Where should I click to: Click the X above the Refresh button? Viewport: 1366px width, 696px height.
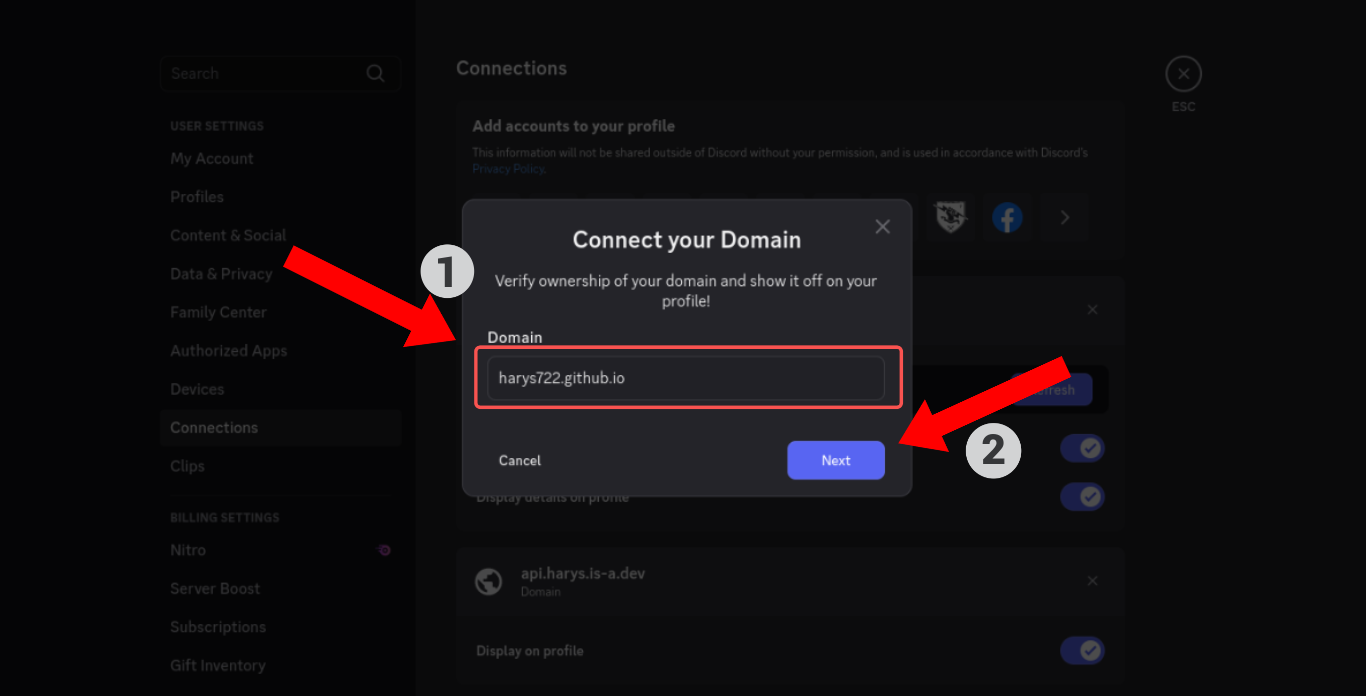pyautogui.click(x=1092, y=310)
